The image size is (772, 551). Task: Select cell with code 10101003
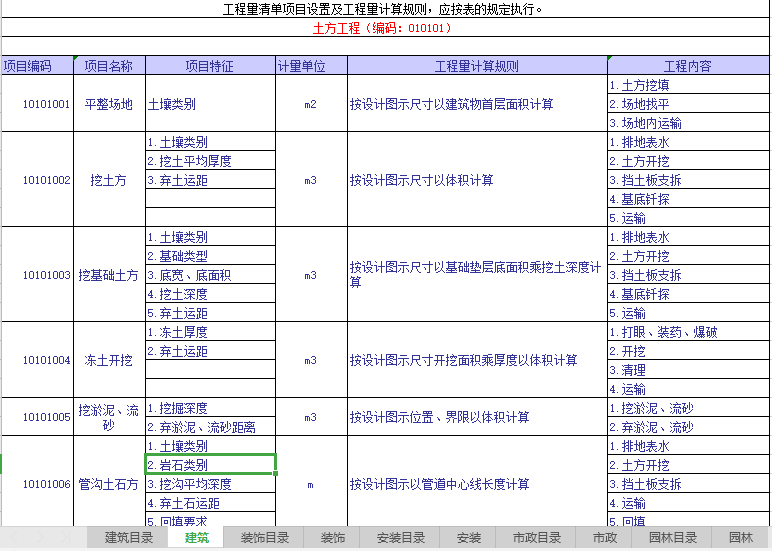47,275
